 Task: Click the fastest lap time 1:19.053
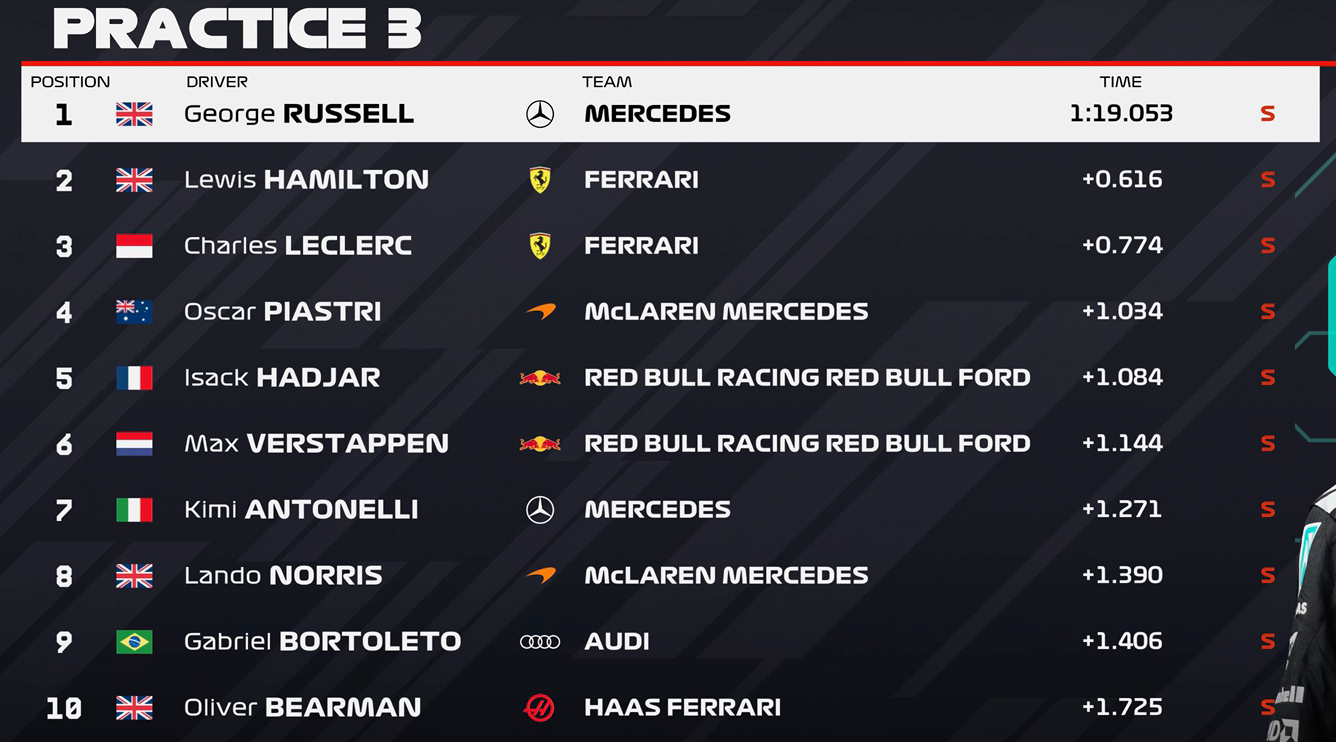click(1120, 114)
